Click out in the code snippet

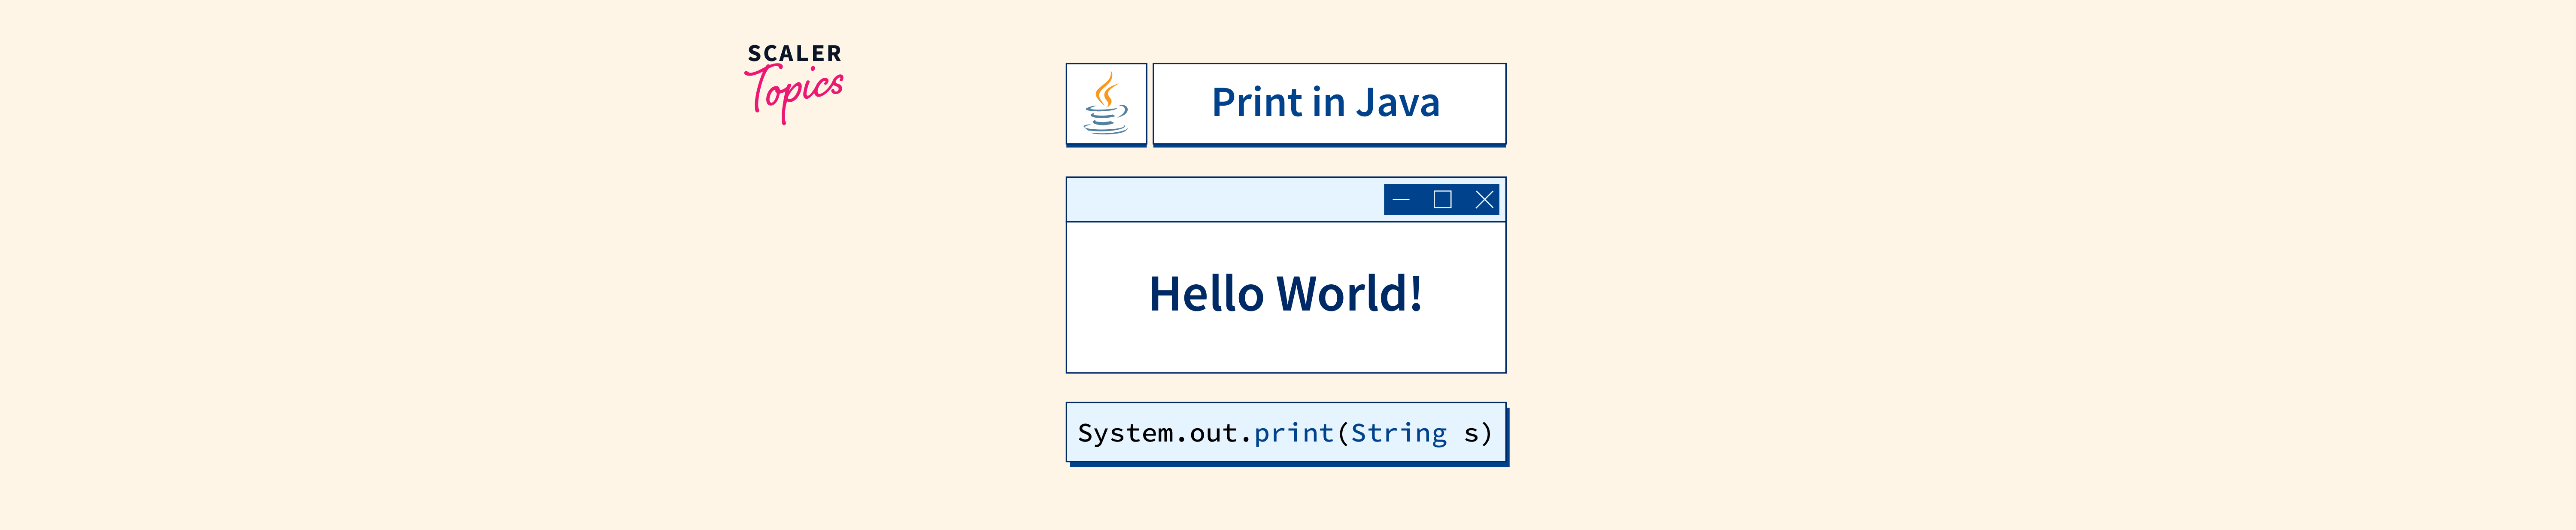click(1213, 433)
